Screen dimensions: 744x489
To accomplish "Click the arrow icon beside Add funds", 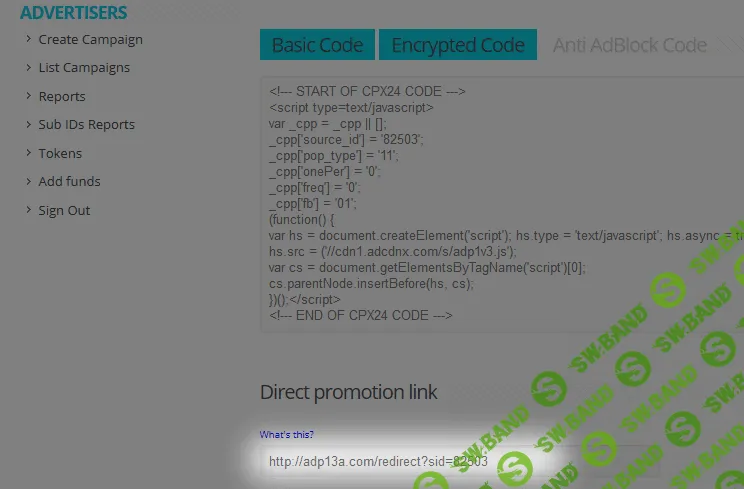I will click(x=28, y=182).
